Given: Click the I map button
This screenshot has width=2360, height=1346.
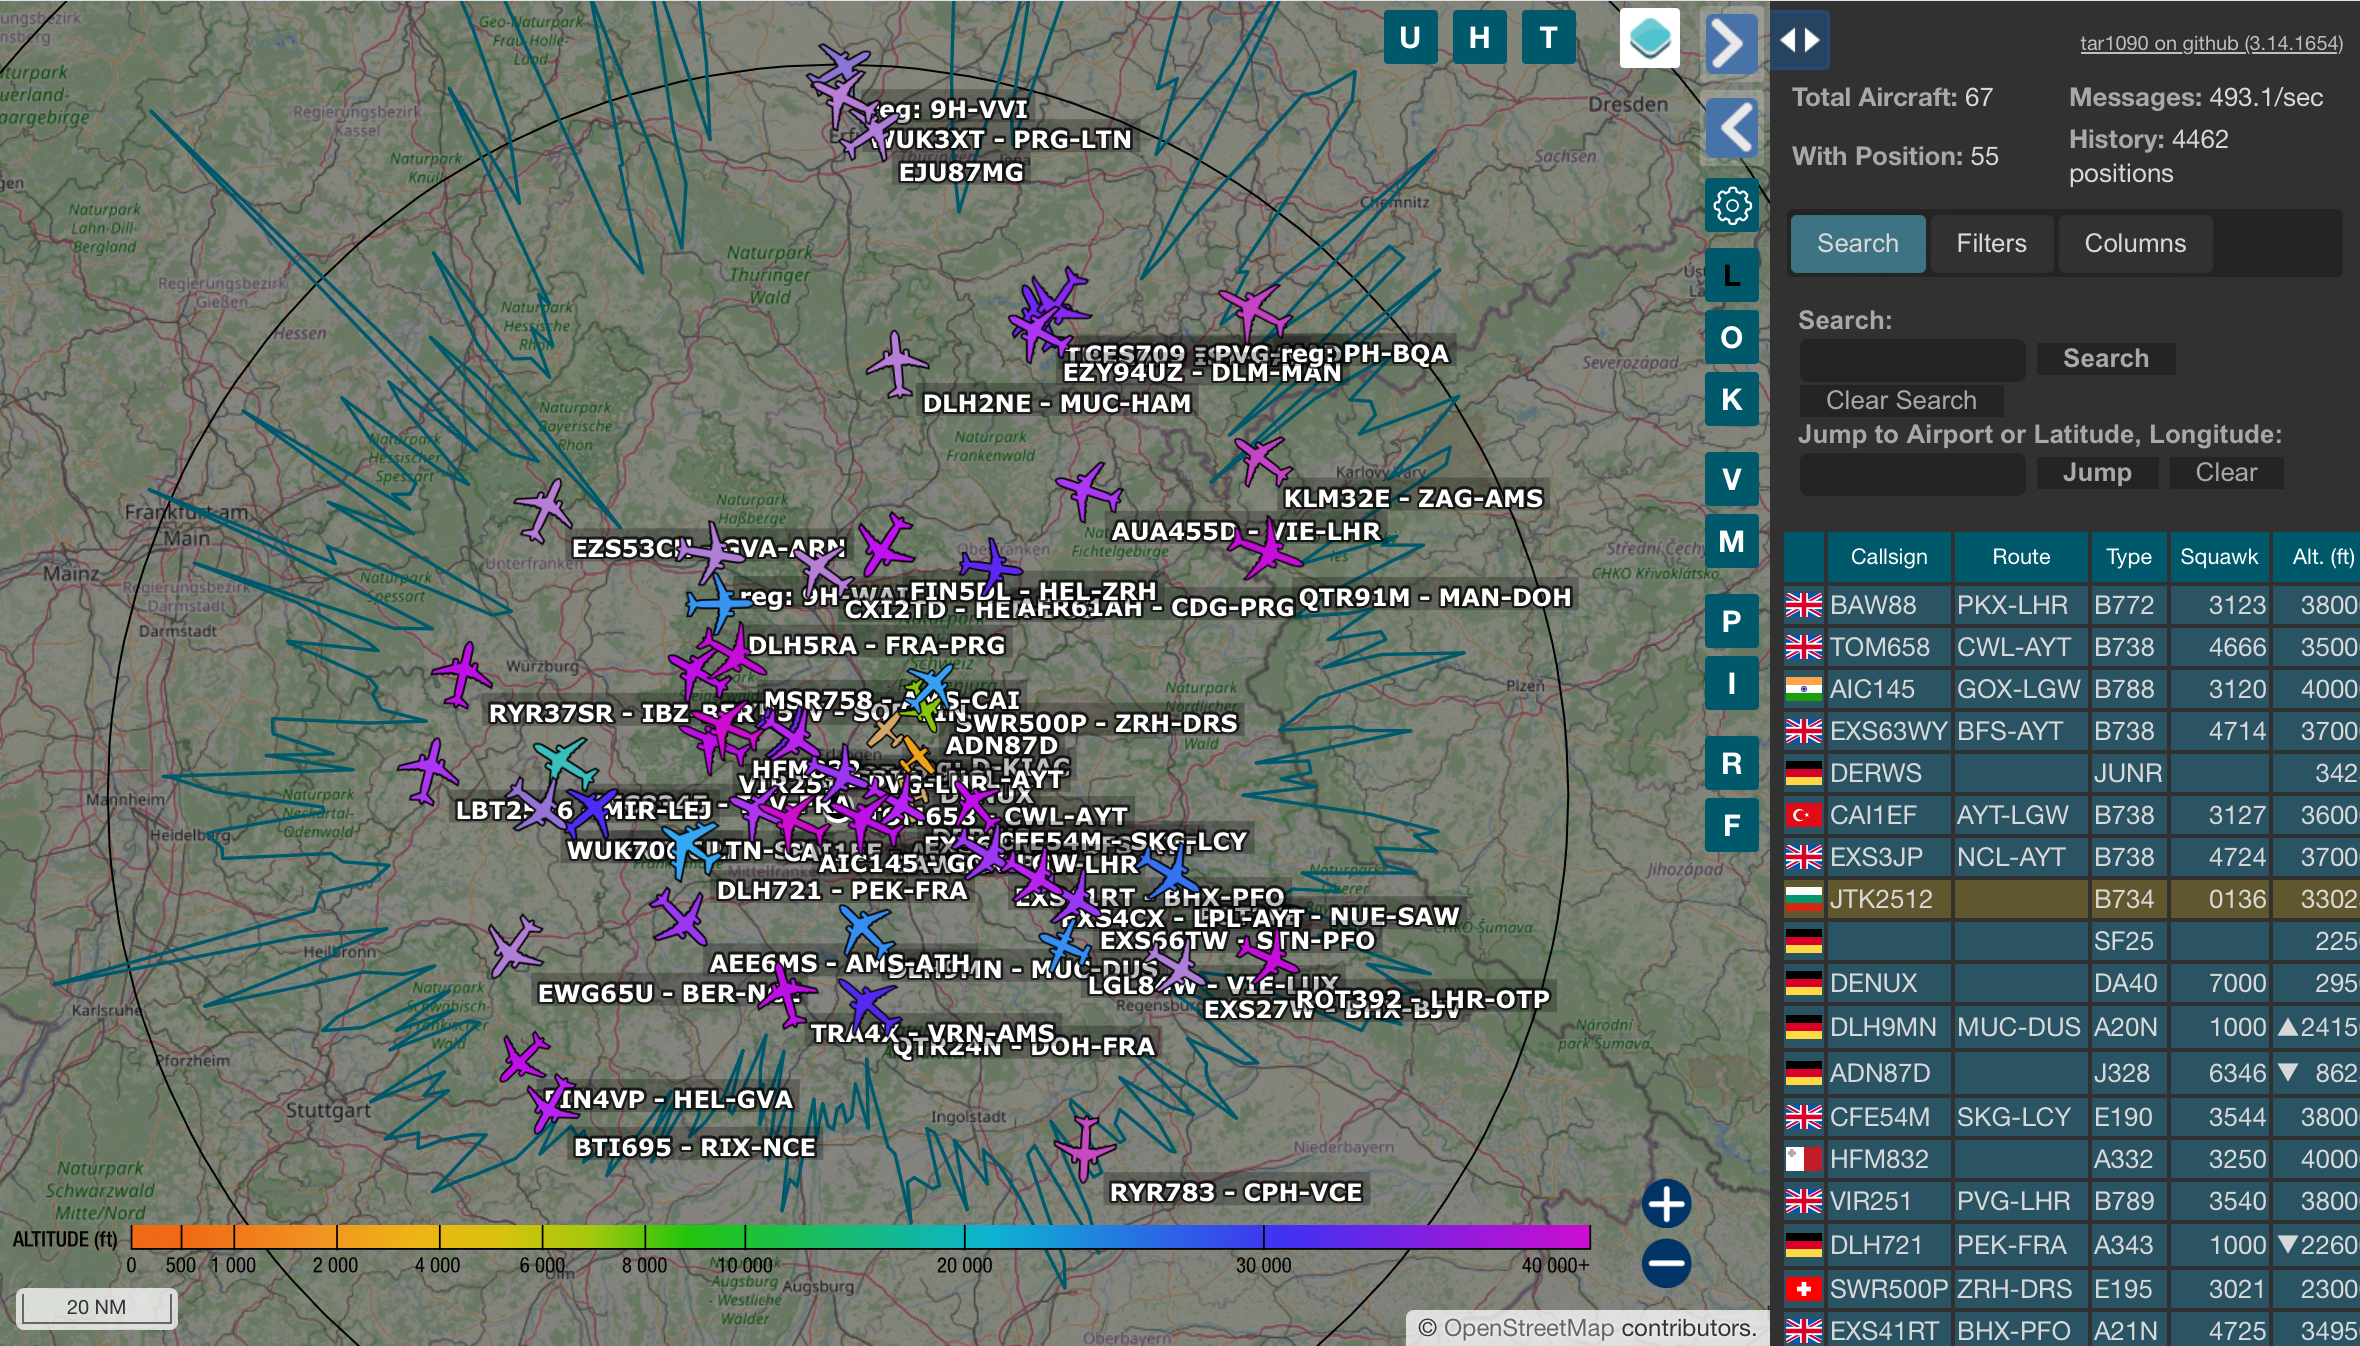Looking at the screenshot, I should [x=1732, y=683].
